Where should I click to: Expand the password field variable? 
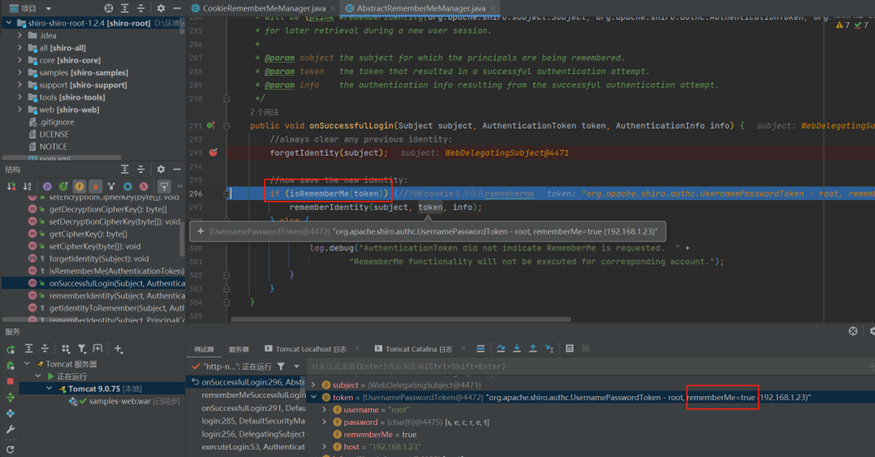[324, 422]
